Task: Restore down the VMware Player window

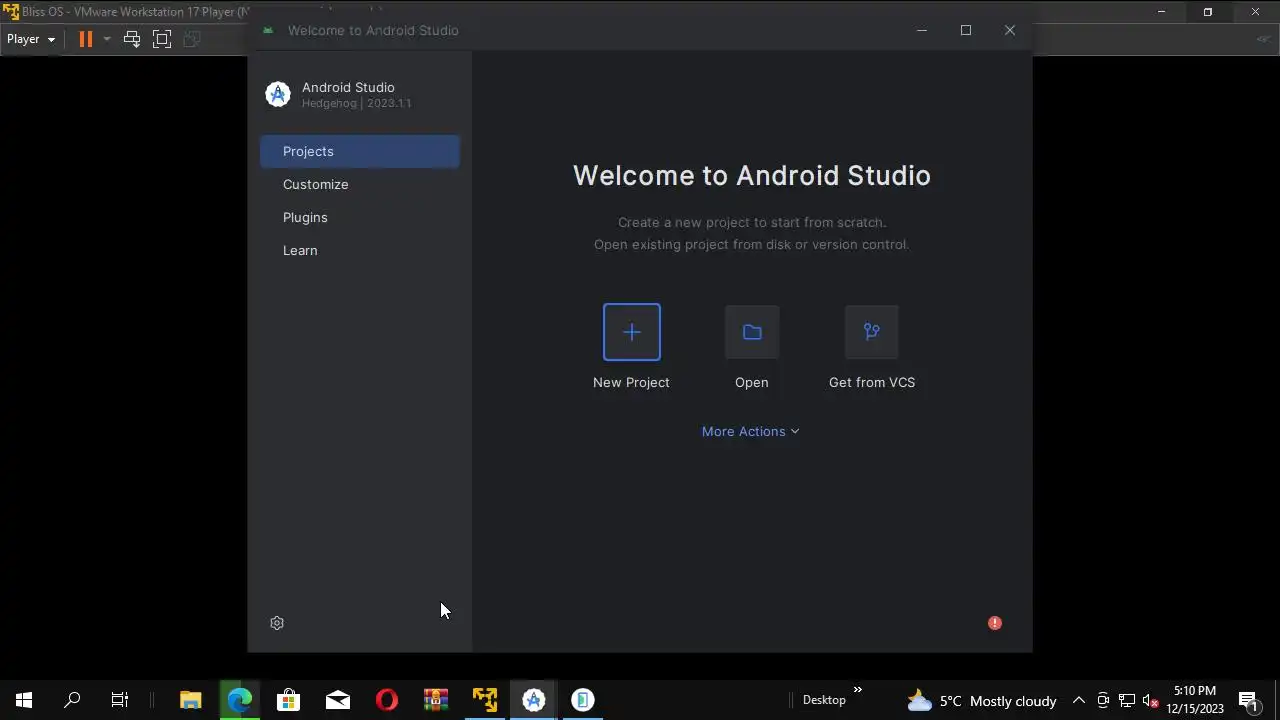Action: [1208, 12]
